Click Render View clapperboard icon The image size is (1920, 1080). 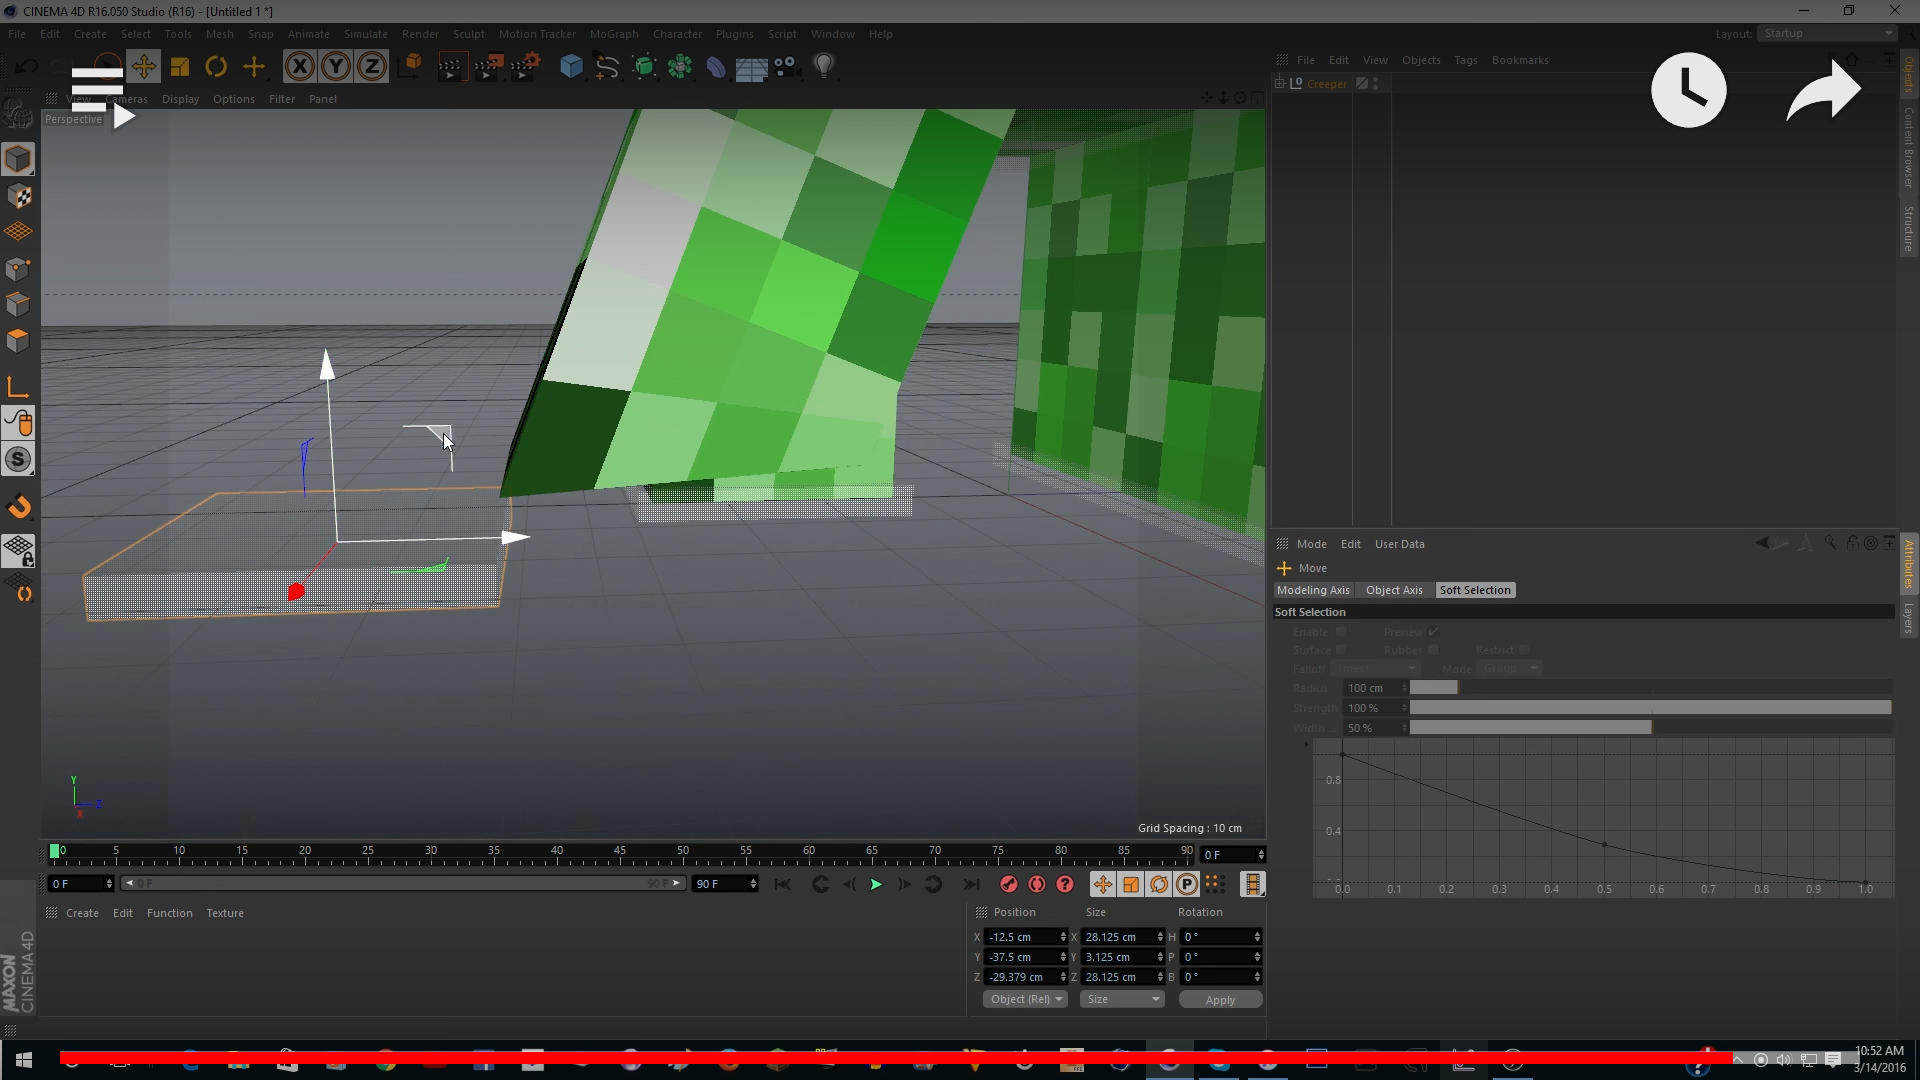[x=452, y=67]
